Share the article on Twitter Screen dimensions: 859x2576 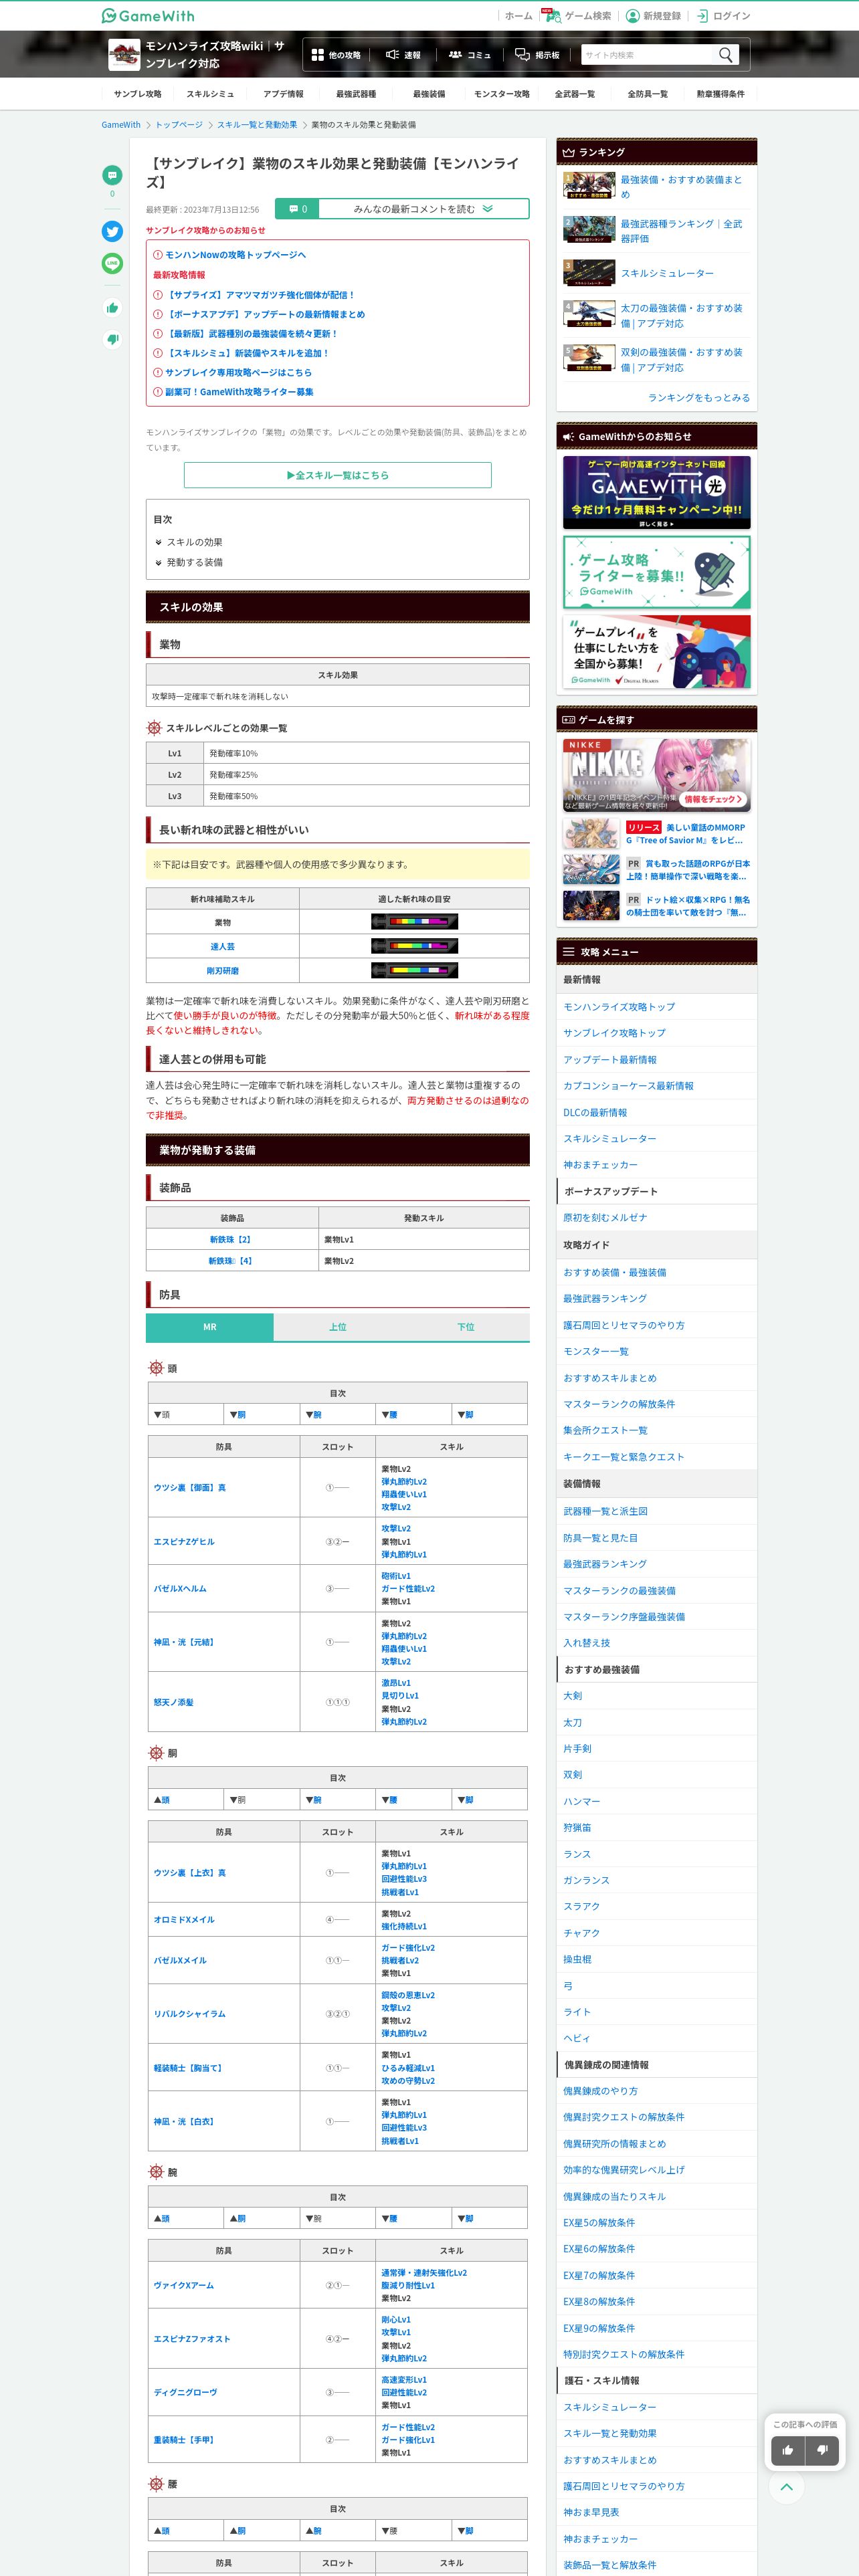(x=112, y=231)
